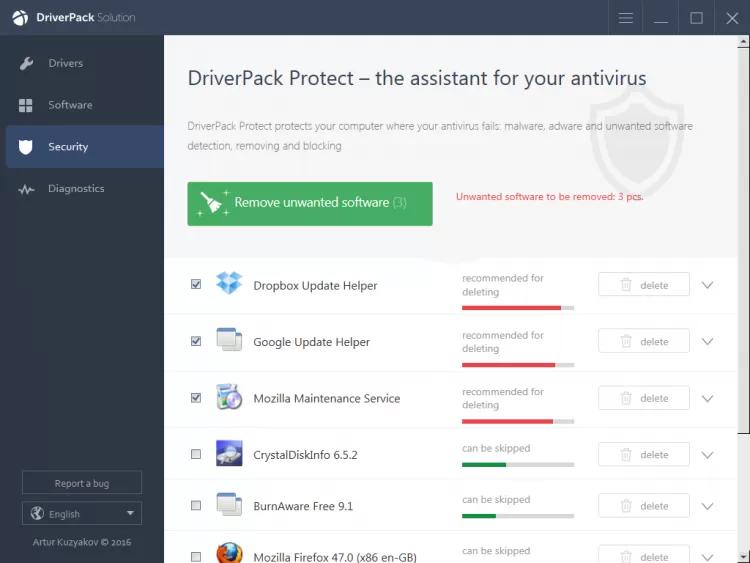Click the pulse icon beside Diagnostics
Image resolution: width=750 pixels, height=563 pixels.
(x=26, y=189)
